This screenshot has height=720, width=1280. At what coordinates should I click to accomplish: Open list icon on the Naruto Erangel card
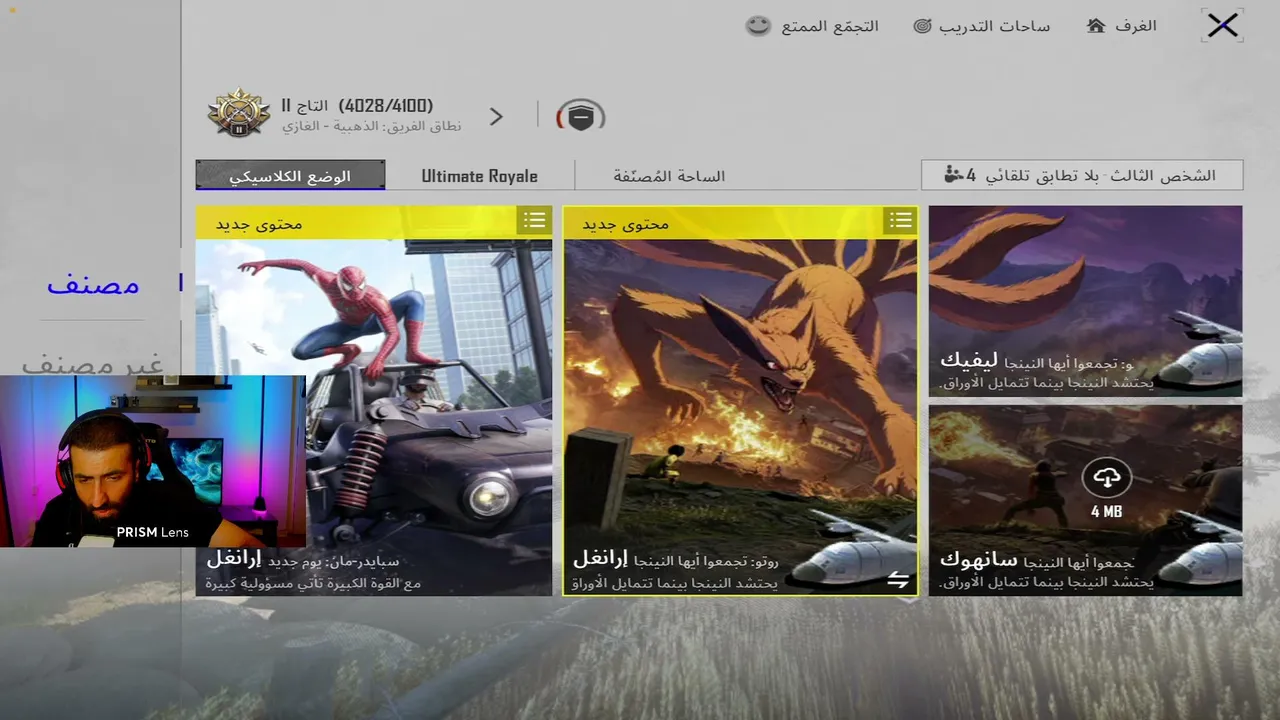coord(901,220)
